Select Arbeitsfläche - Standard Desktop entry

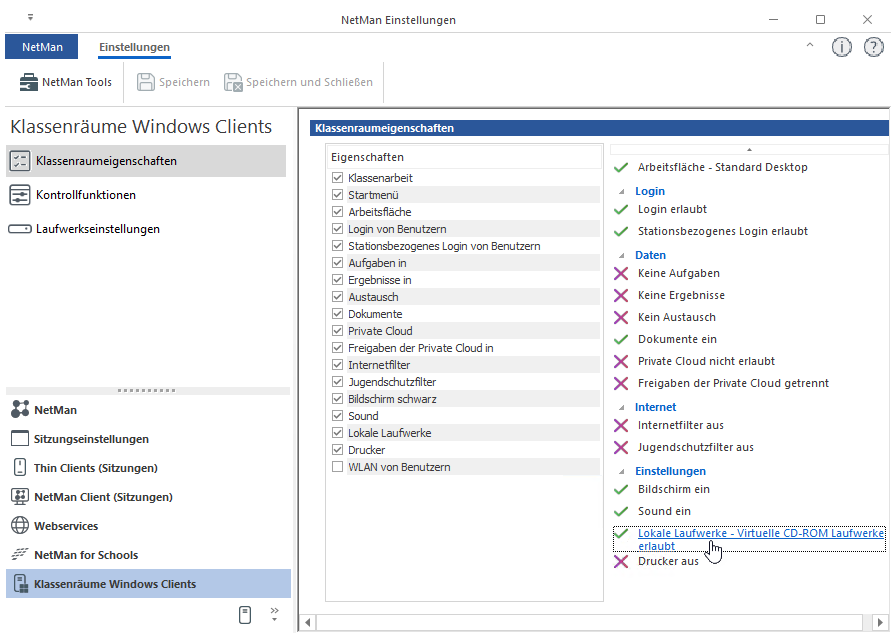point(723,167)
